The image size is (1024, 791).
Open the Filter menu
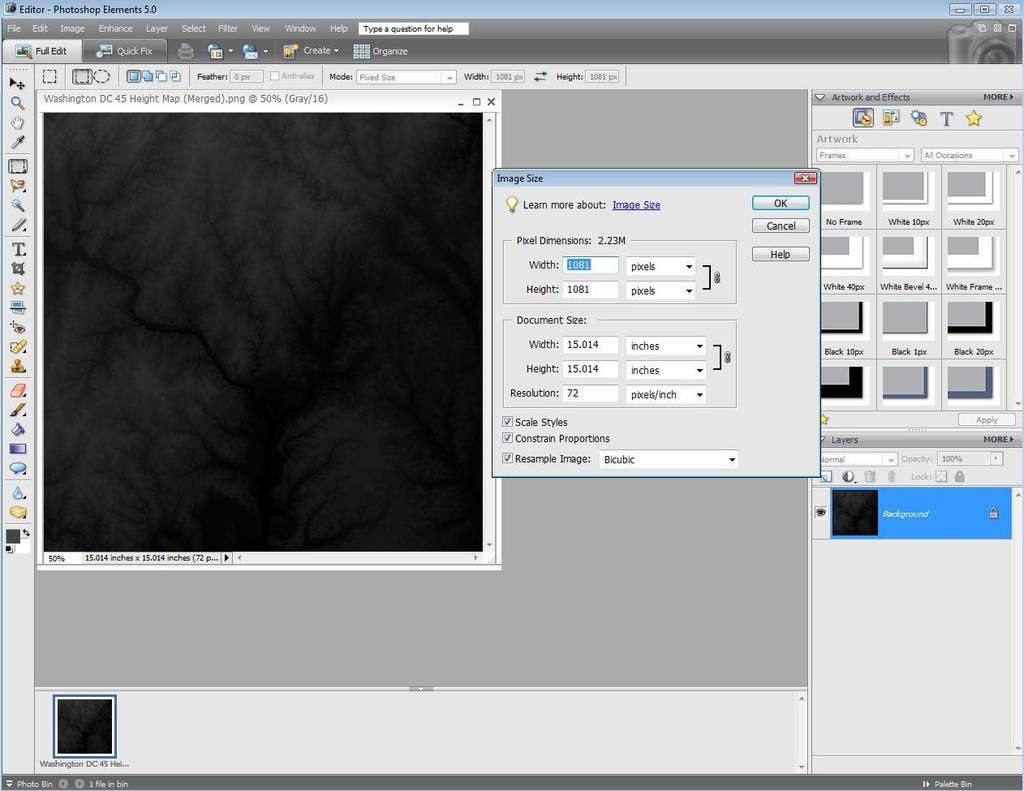[227, 29]
